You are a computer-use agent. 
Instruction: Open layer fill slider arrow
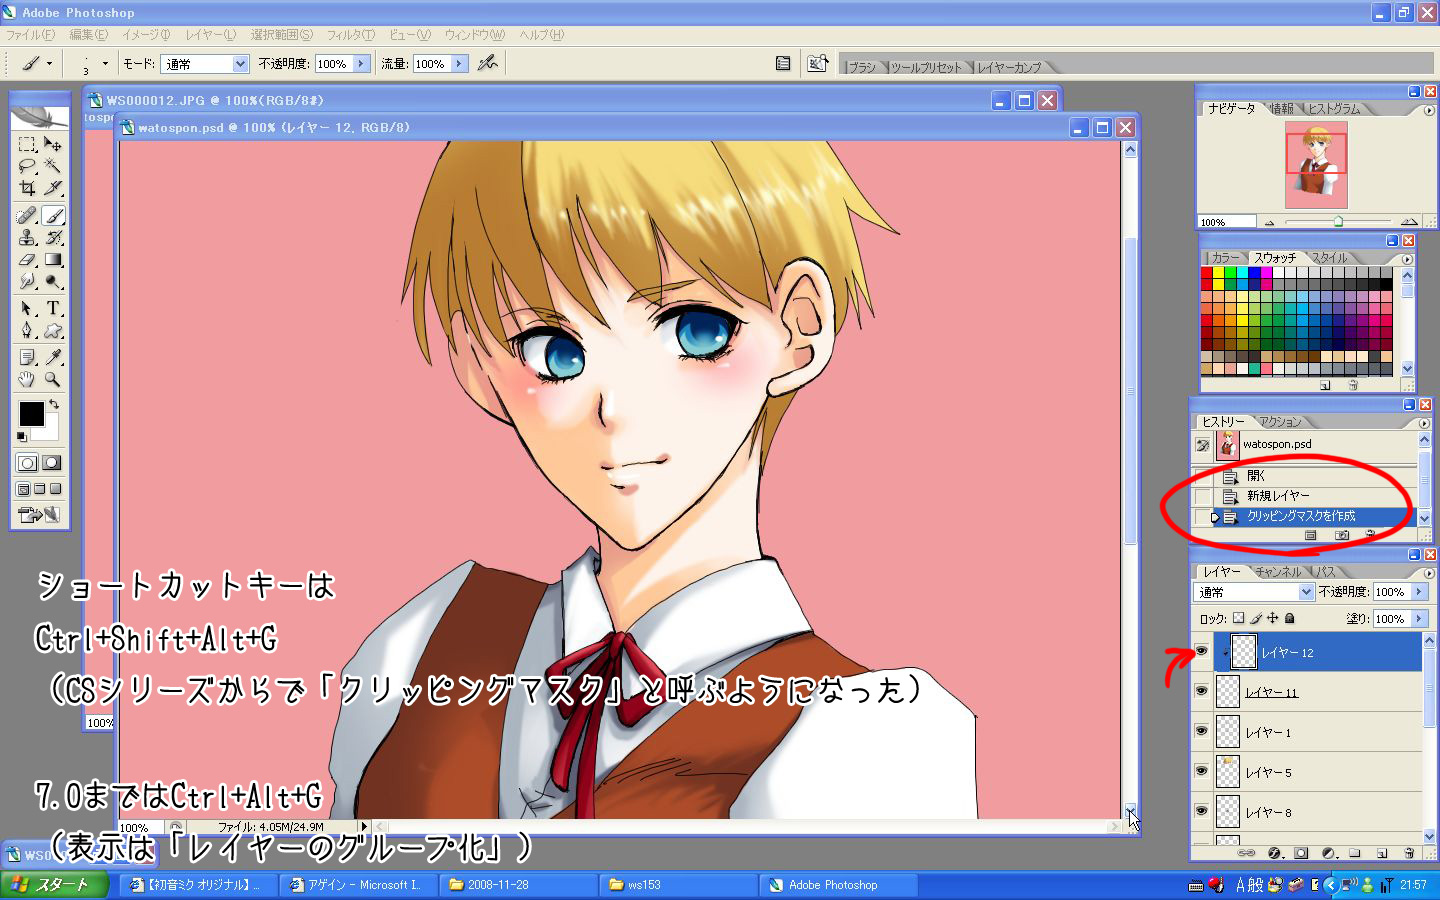[1418, 619]
